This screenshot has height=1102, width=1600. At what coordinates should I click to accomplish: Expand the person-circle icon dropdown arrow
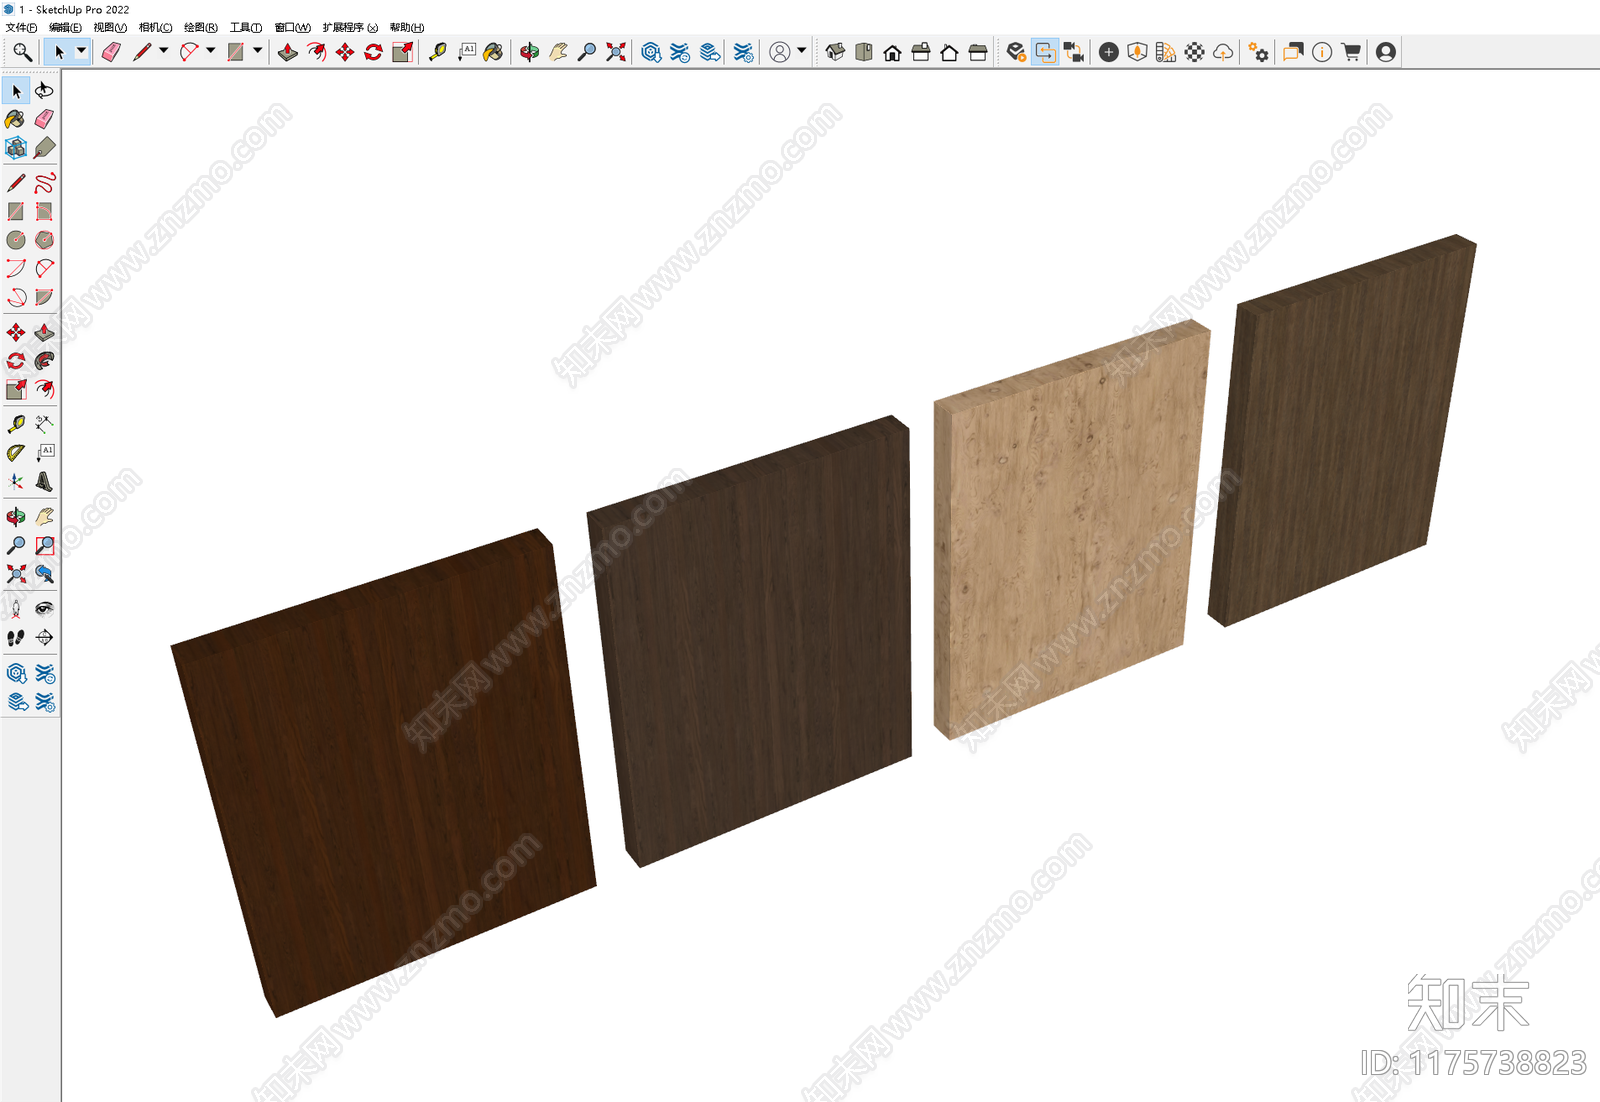coord(801,51)
